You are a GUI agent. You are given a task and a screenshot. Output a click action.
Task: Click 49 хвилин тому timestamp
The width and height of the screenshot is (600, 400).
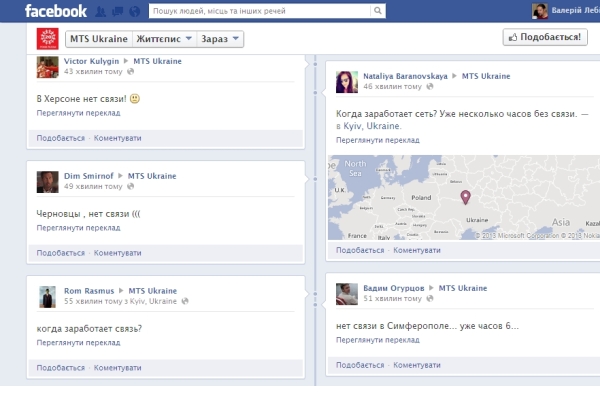click(x=93, y=186)
